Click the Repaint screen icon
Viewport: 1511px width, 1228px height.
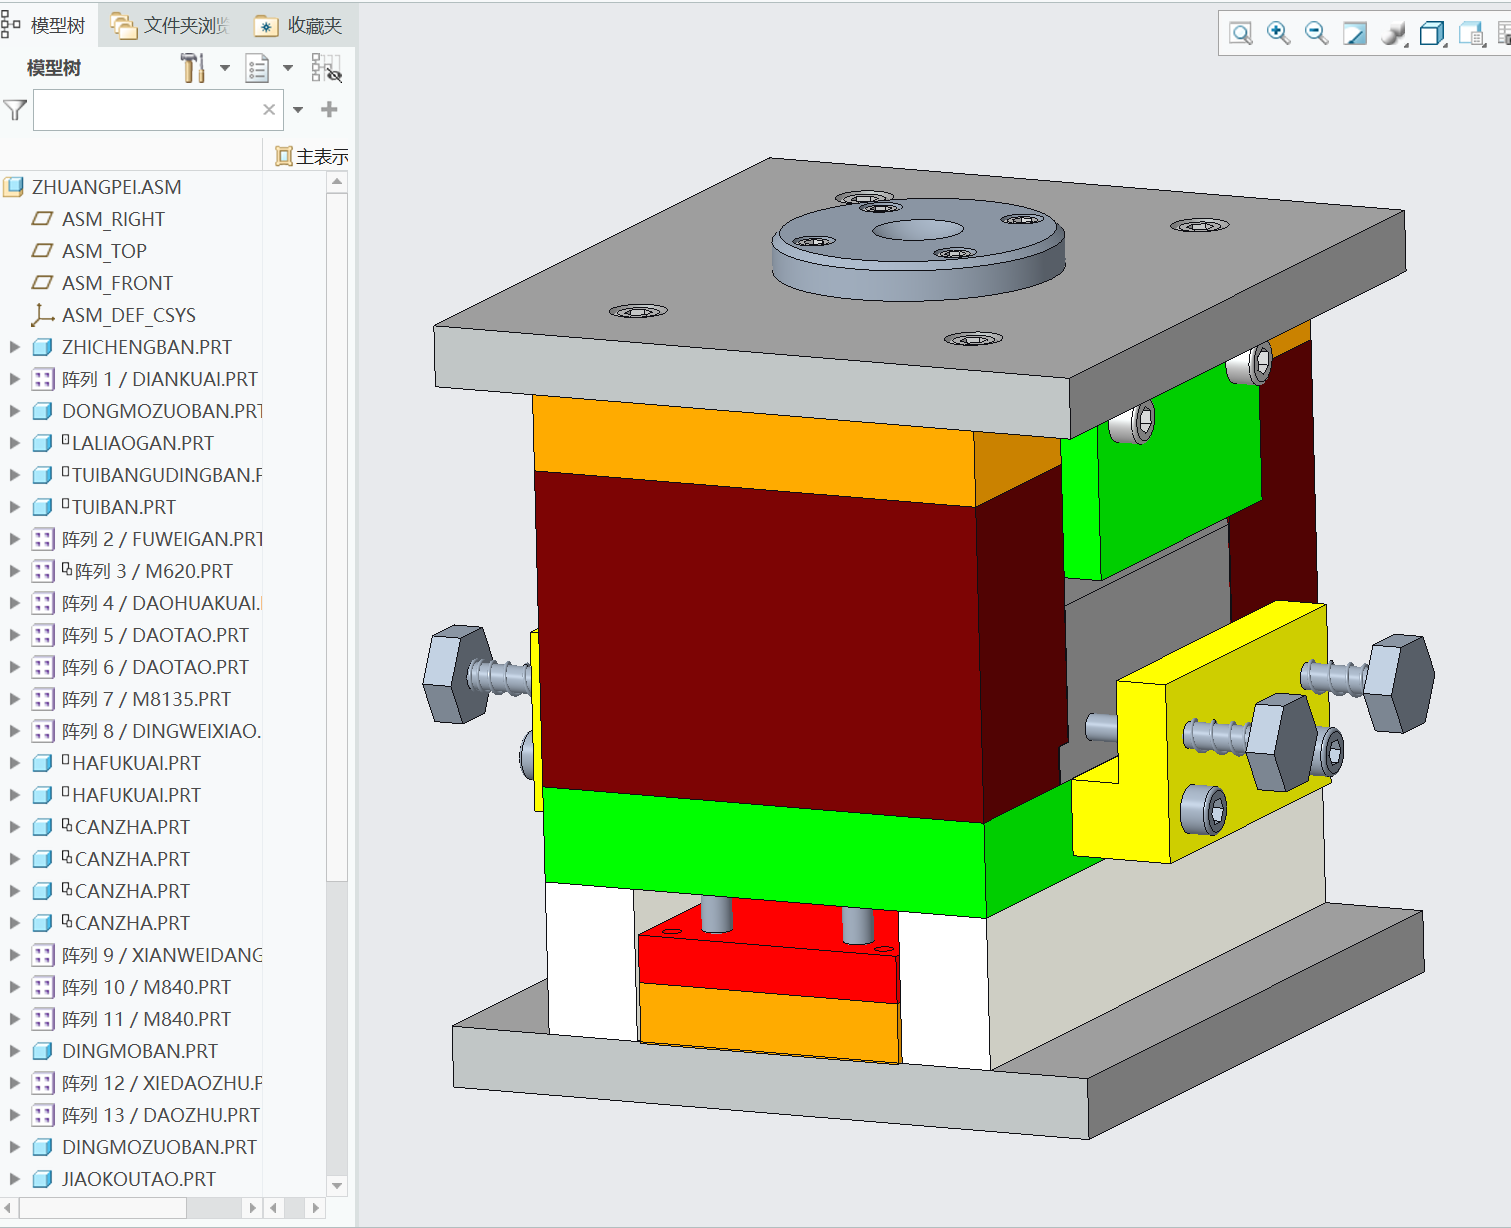pos(1355,34)
